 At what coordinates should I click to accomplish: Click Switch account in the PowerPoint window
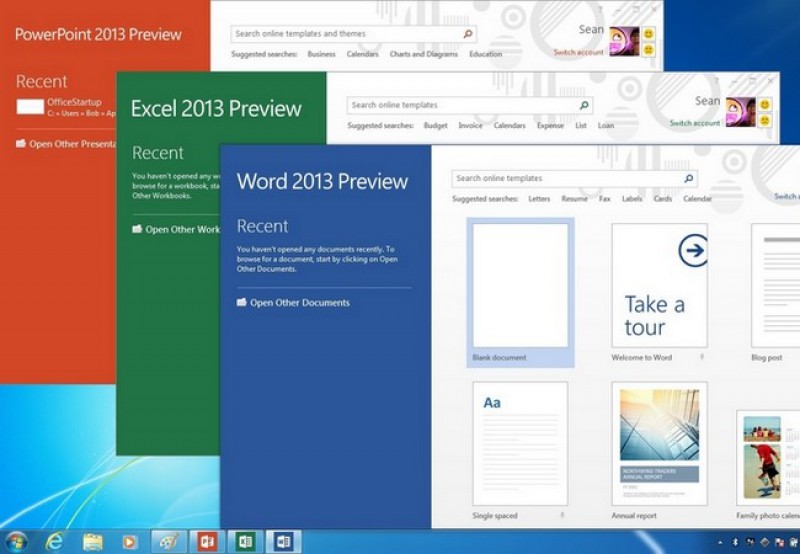click(578, 52)
